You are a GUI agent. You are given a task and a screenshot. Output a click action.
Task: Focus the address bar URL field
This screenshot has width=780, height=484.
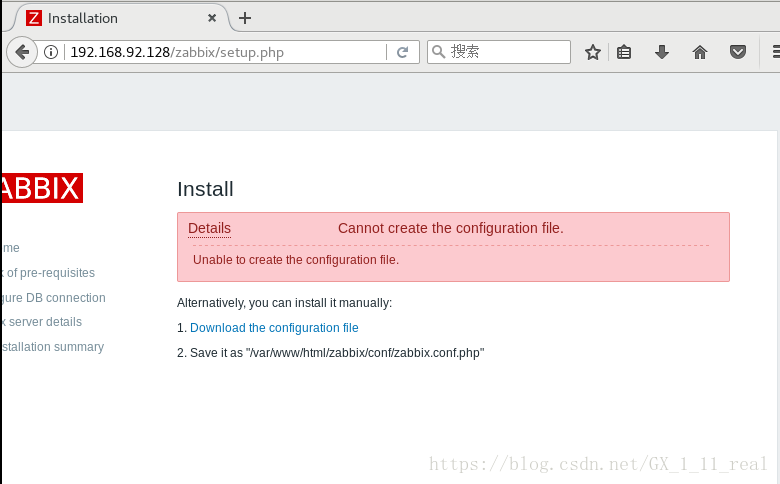[x=226, y=52]
